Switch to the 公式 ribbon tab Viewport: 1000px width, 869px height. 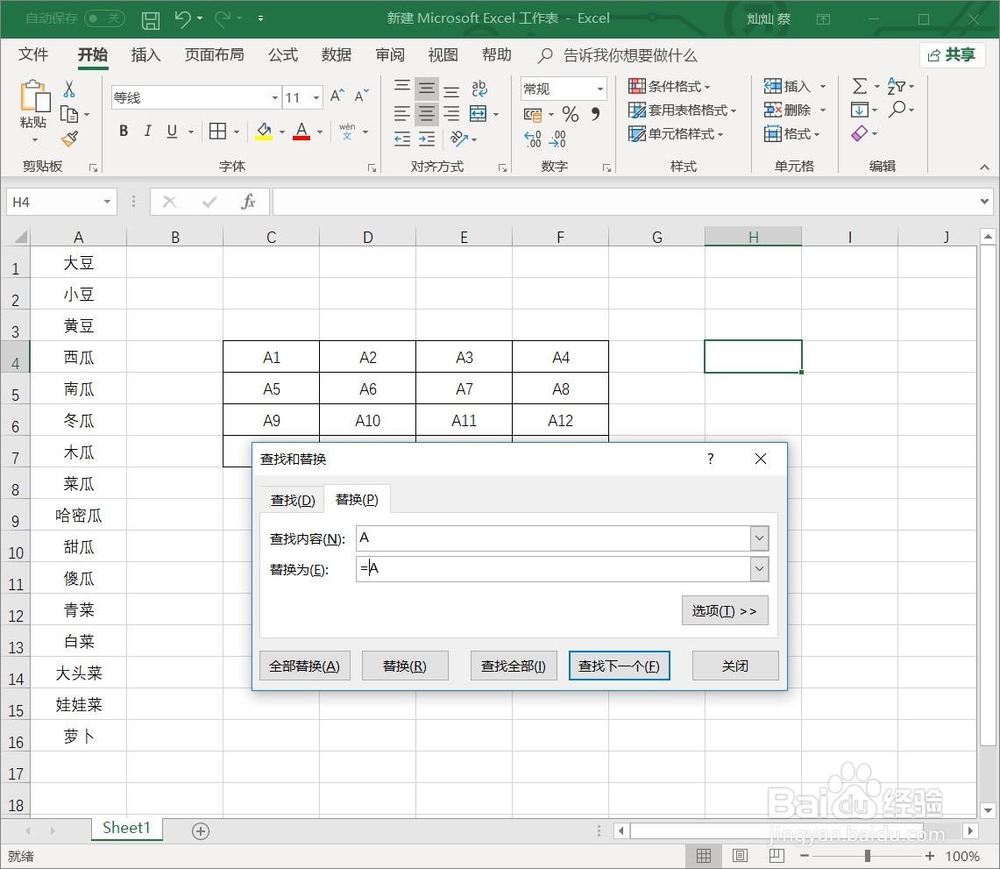pos(283,55)
